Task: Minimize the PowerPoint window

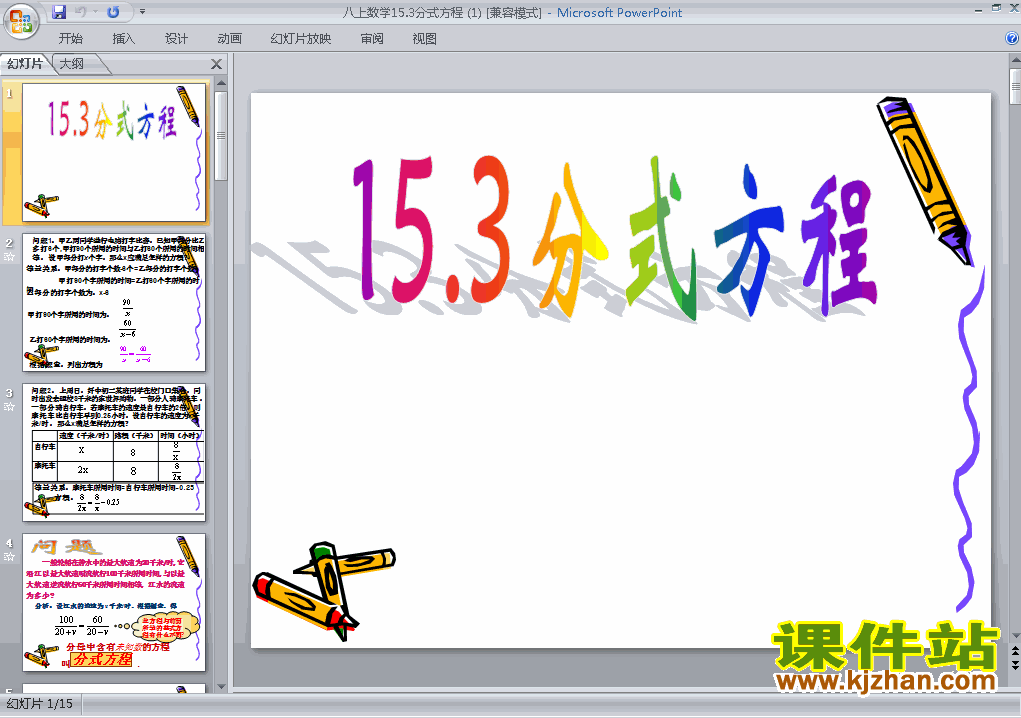Action: coord(979,10)
